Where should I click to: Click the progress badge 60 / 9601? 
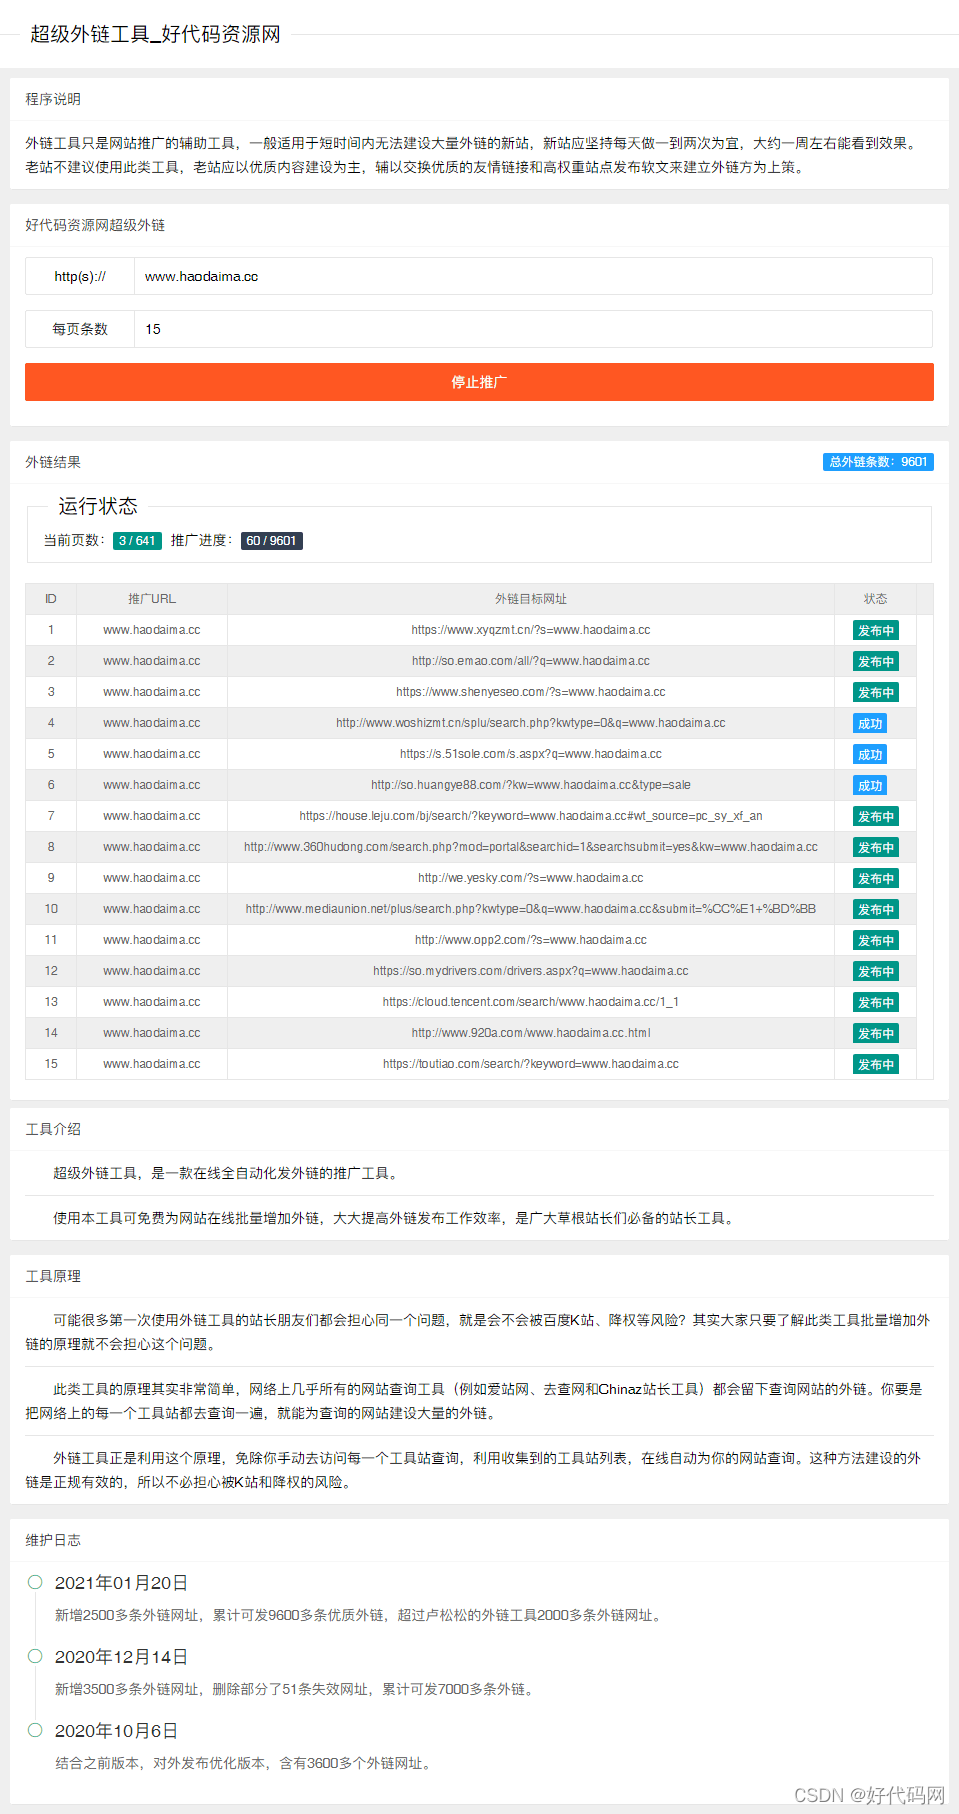pos(271,541)
